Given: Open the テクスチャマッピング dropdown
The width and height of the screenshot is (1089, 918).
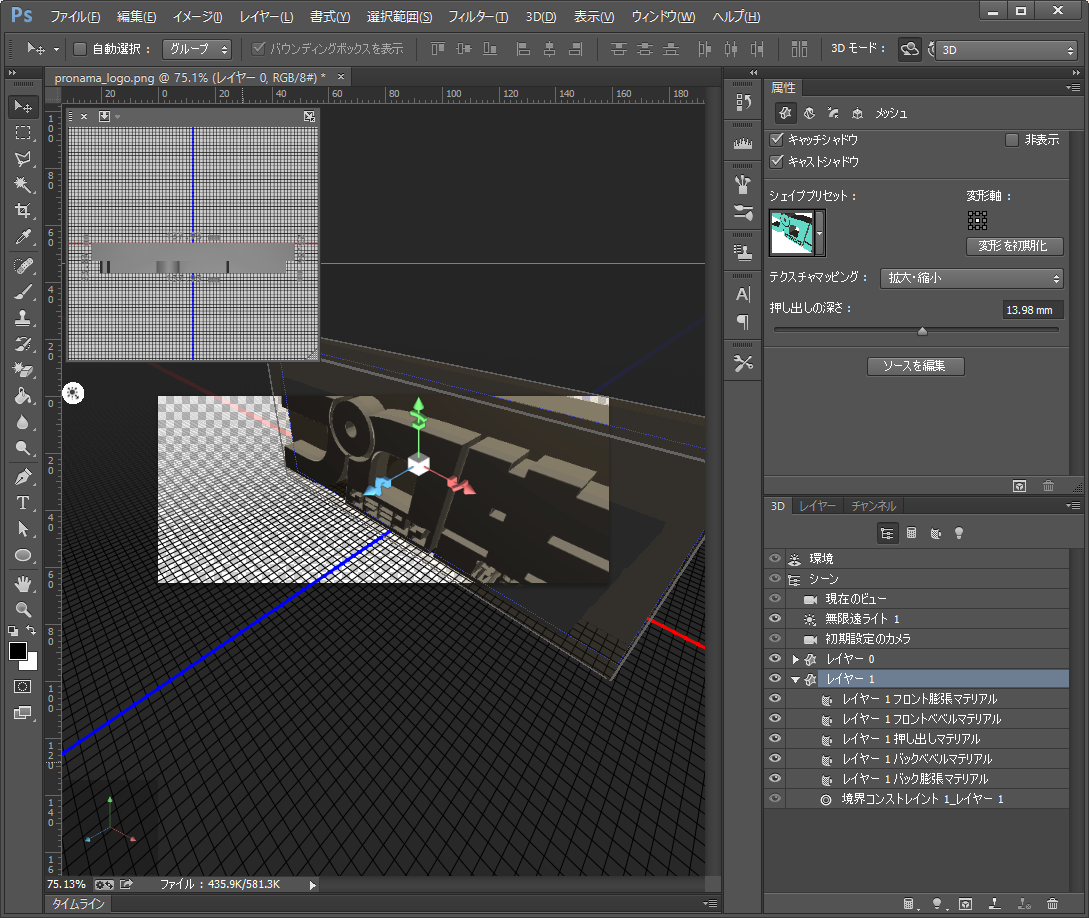Looking at the screenshot, I should pyautogui.click(x=971, y=278).
